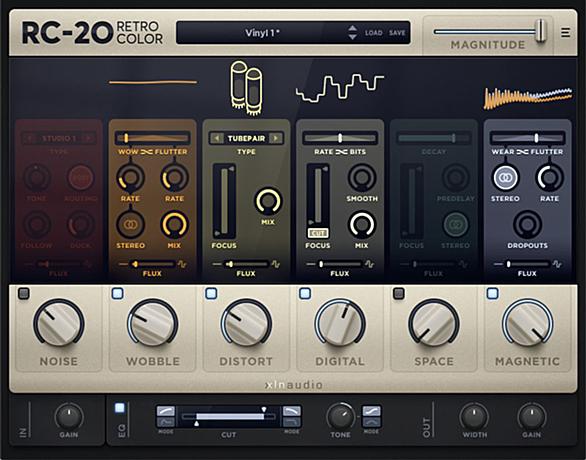Viewport: 586px width, 460px height.
Task: Toggle the EQ section enable box
Action: pos(120,408)
